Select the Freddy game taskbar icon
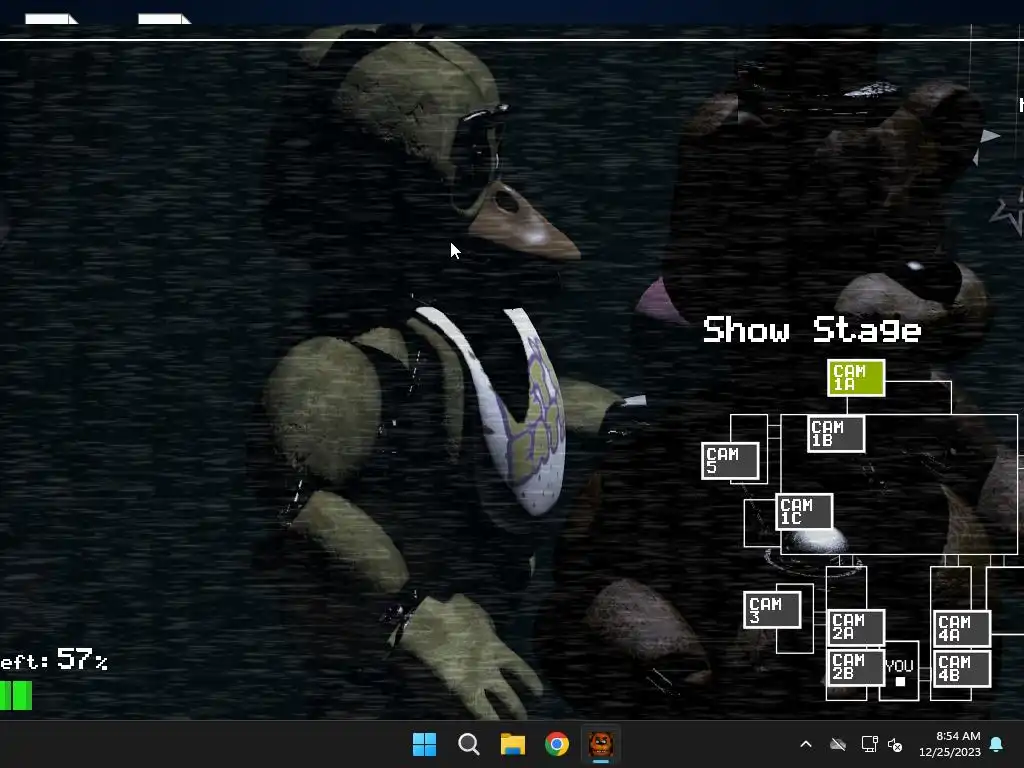 [601, 744]
